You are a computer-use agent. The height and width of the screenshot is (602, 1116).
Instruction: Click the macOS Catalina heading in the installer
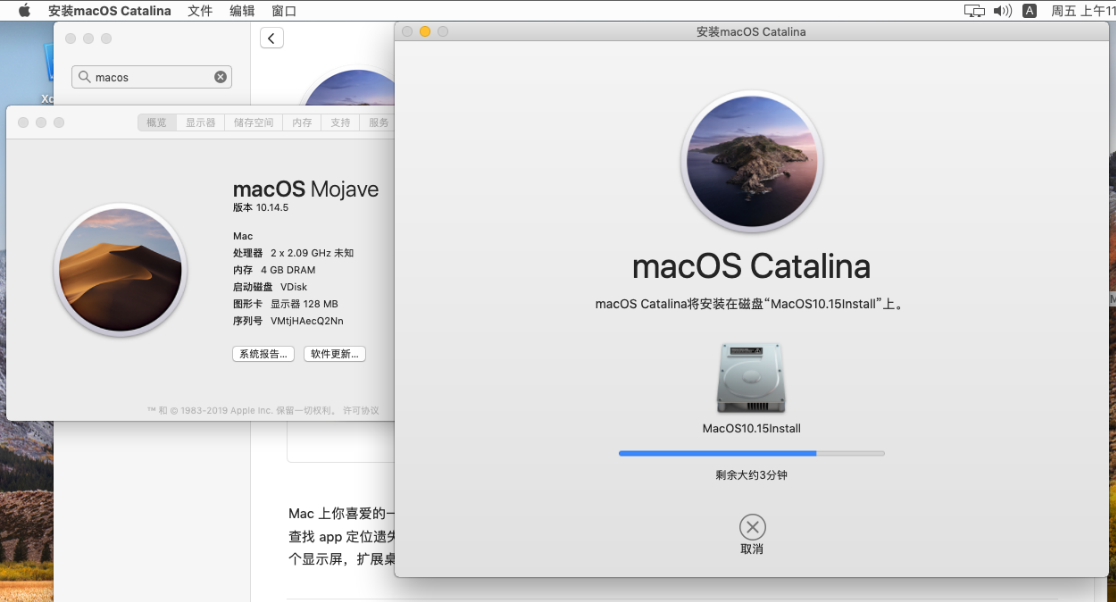point(751,267)
